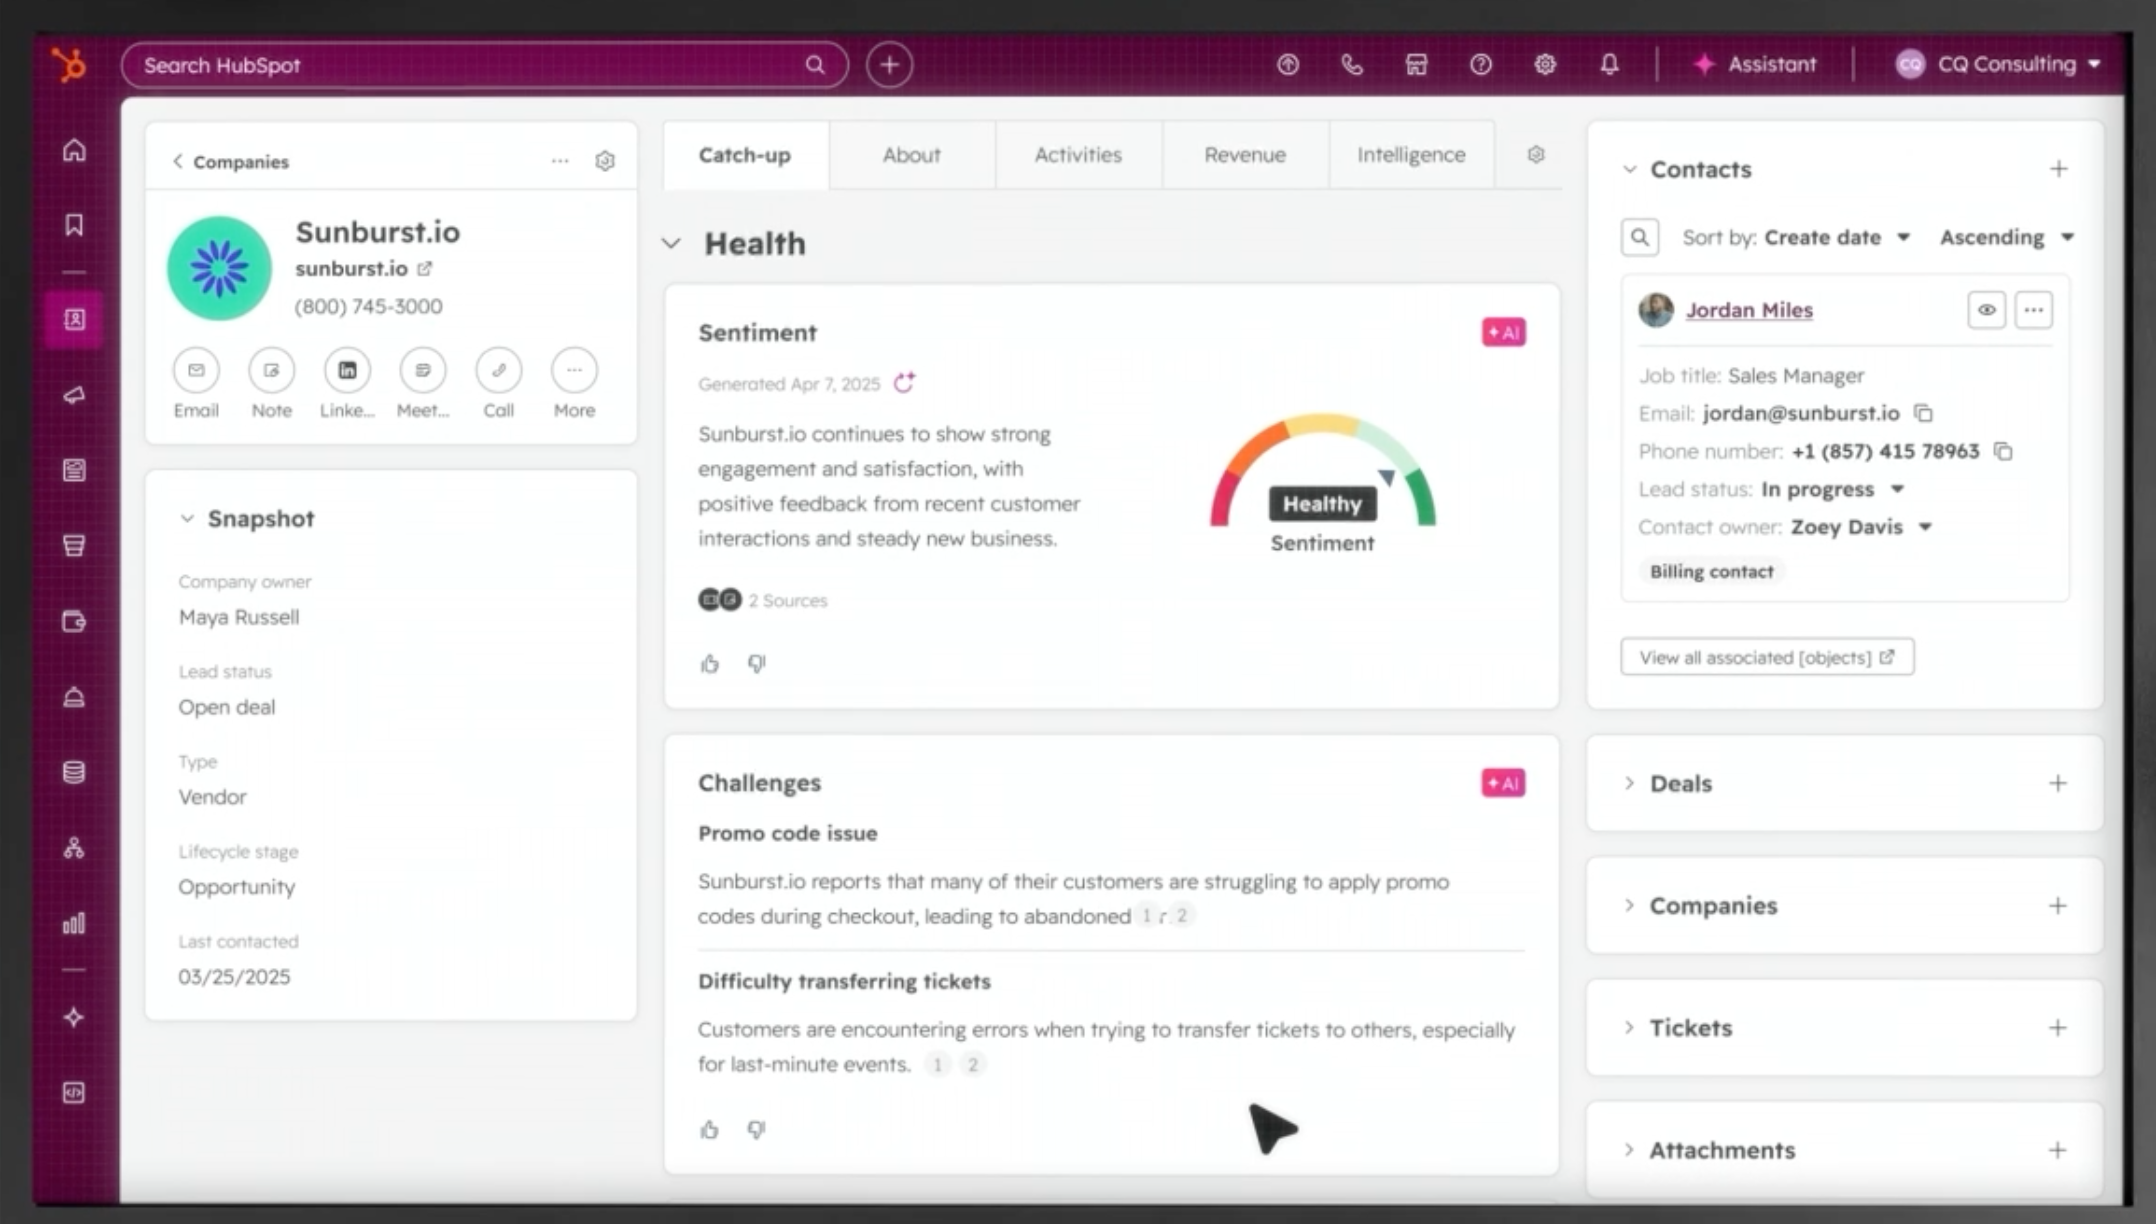The width and height of the screenshot is (2156, 1224).
Task: Open the Data management database icon
Action: (x=74, y=772)
